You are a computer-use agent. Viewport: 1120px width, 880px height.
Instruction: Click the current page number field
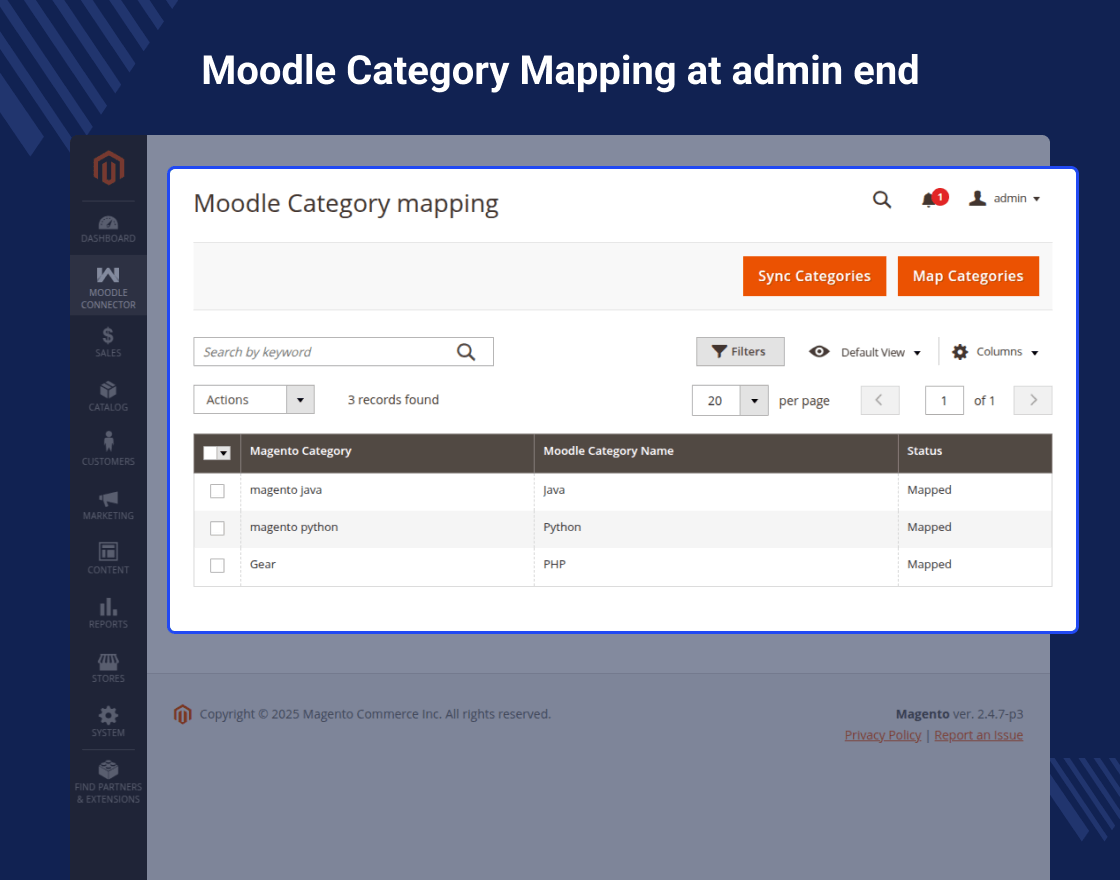[x=944, y=400]
